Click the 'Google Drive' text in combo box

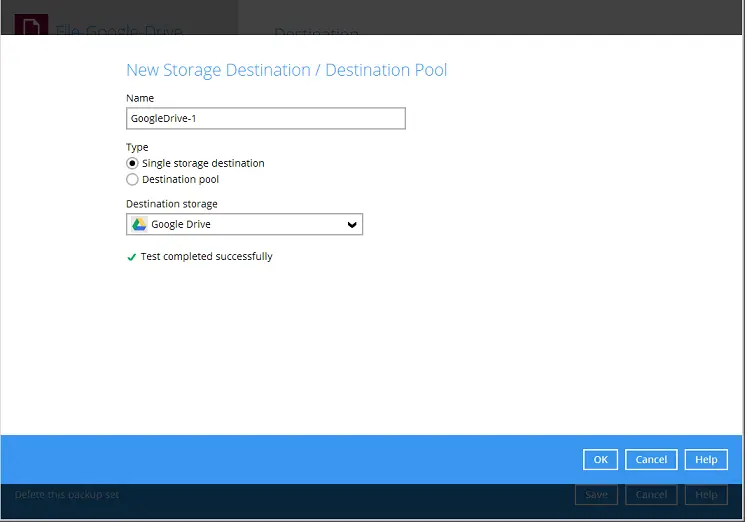click(x=181, y=225)
